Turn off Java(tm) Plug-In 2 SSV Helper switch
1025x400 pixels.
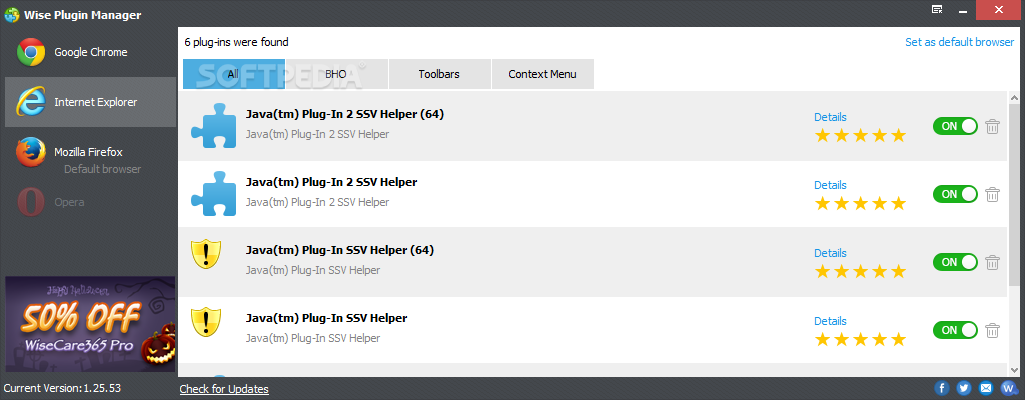click(955, 194)
